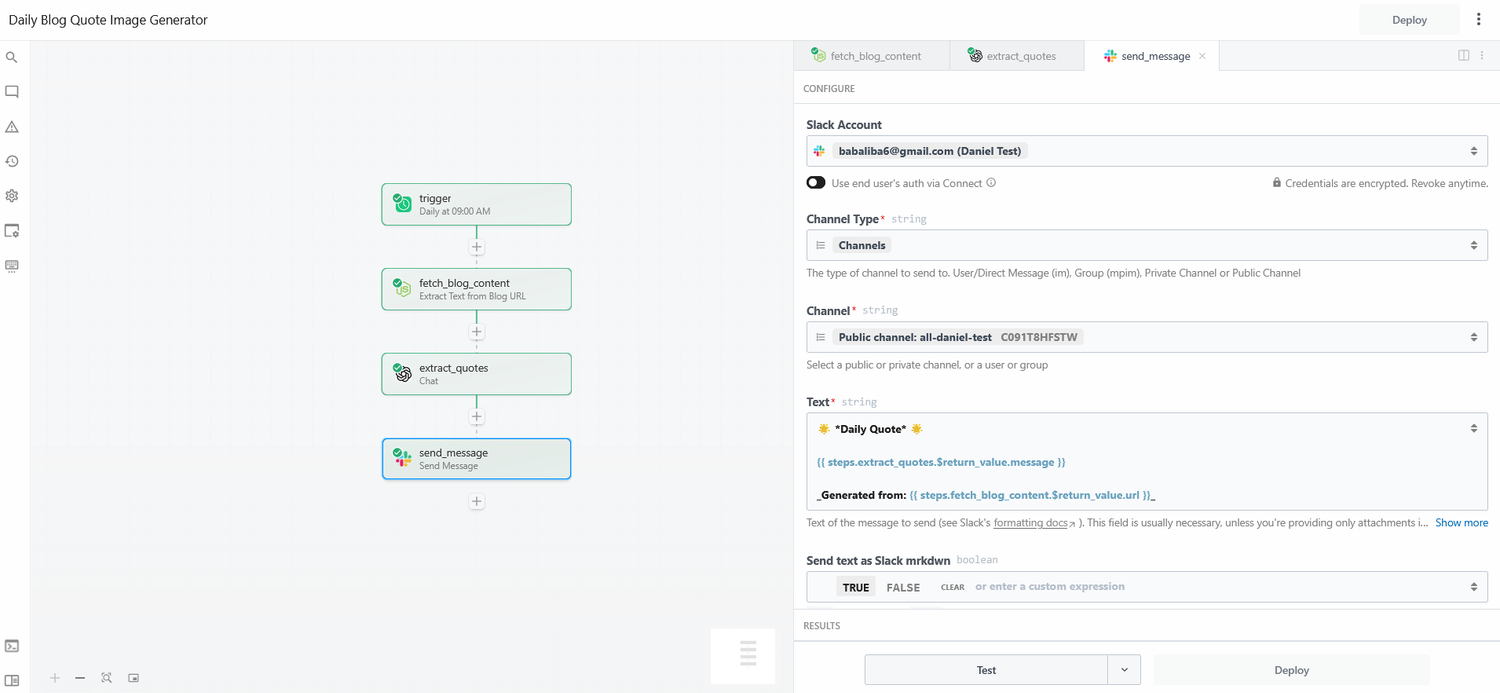Open the workflow search panel

pos(12,57)
